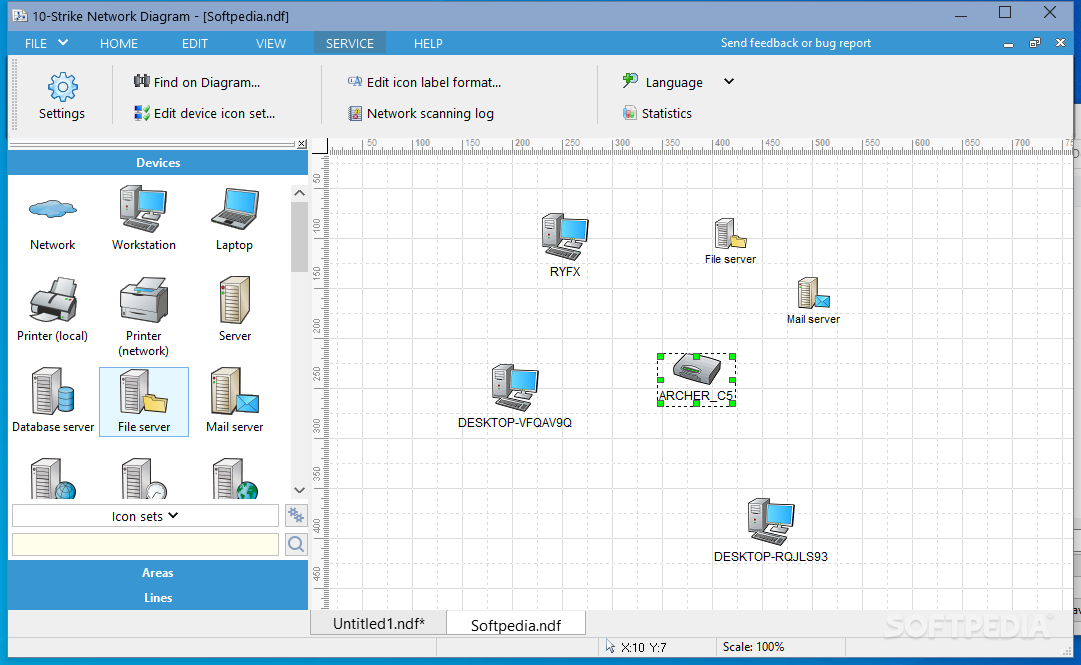Open the SERVICE ribbon tab
Screen dimensions: 1081x665
350,43
